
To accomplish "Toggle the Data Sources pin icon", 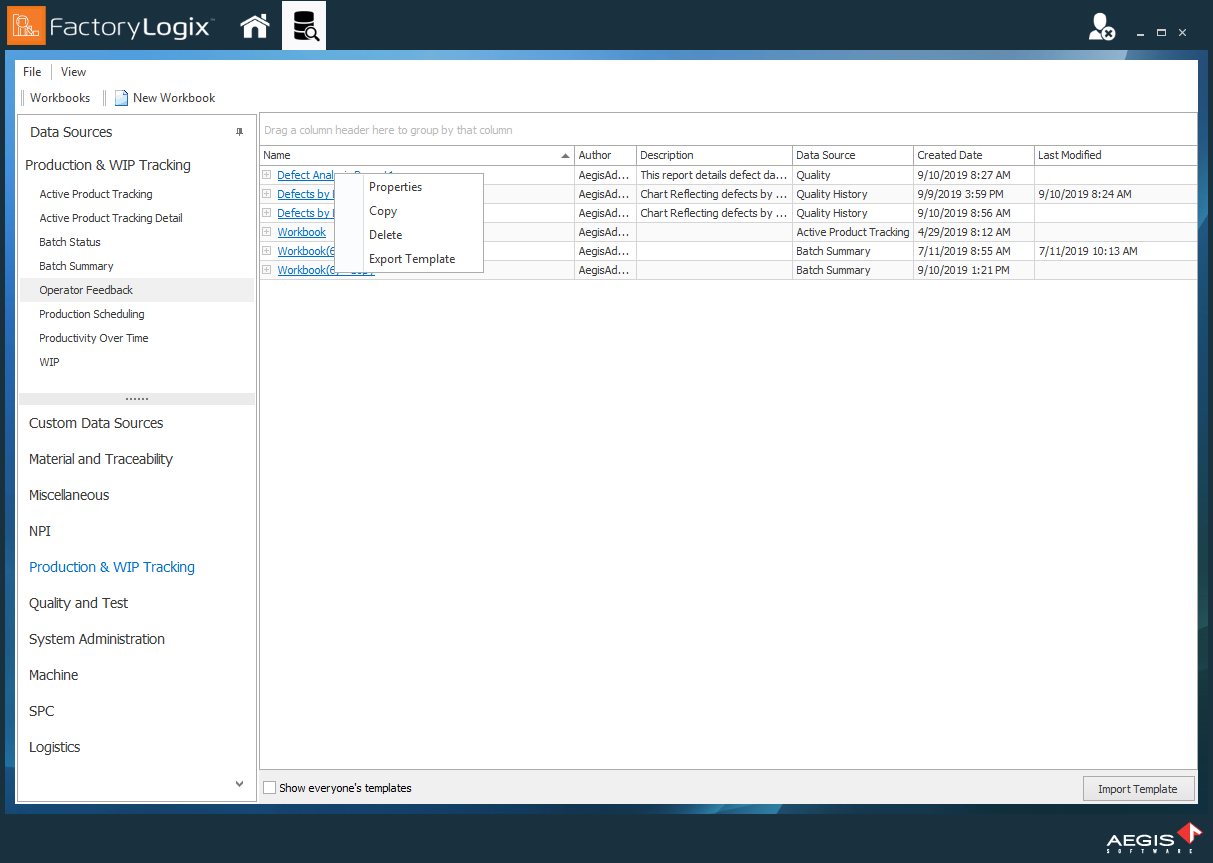I will [239, 131].
